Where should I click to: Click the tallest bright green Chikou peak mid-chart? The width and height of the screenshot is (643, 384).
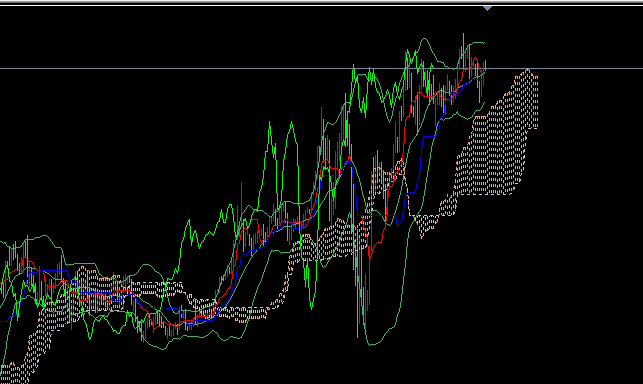tap(292, 123)
